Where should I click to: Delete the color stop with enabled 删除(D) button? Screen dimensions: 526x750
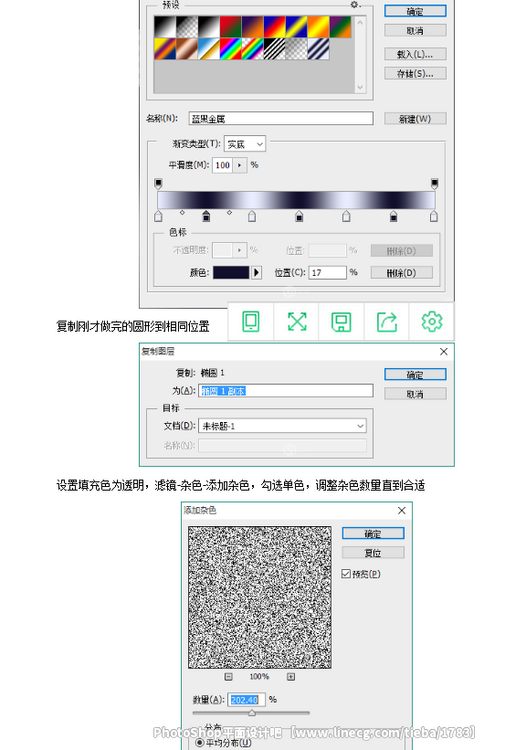pos(402,273)
